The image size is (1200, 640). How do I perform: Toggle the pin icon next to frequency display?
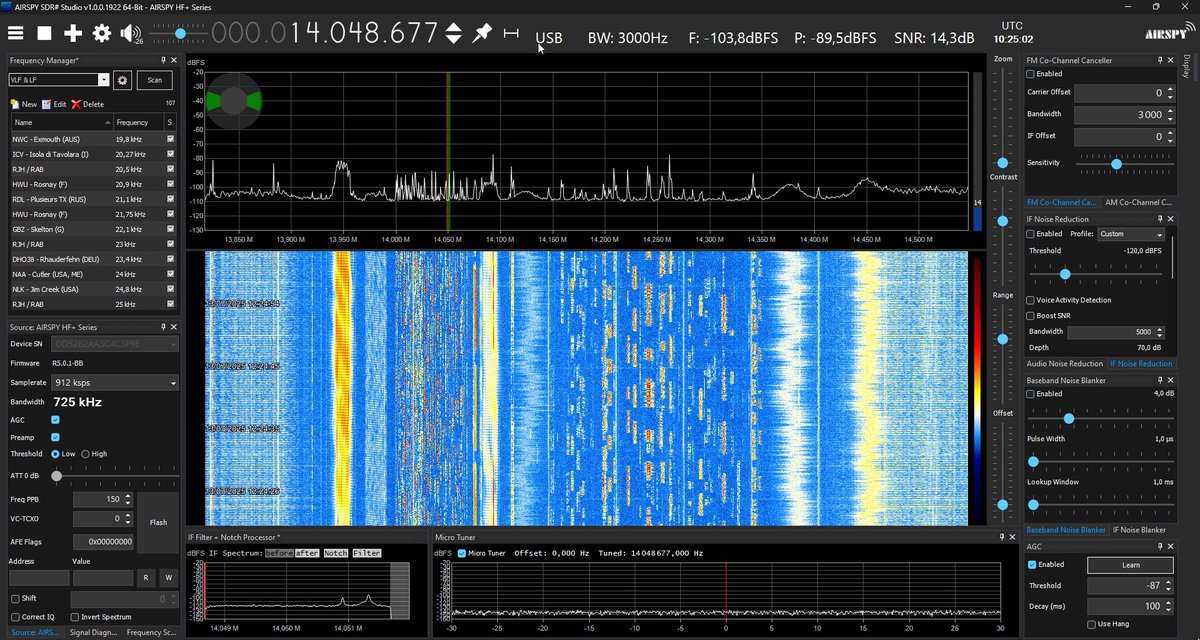coord(482,33)
